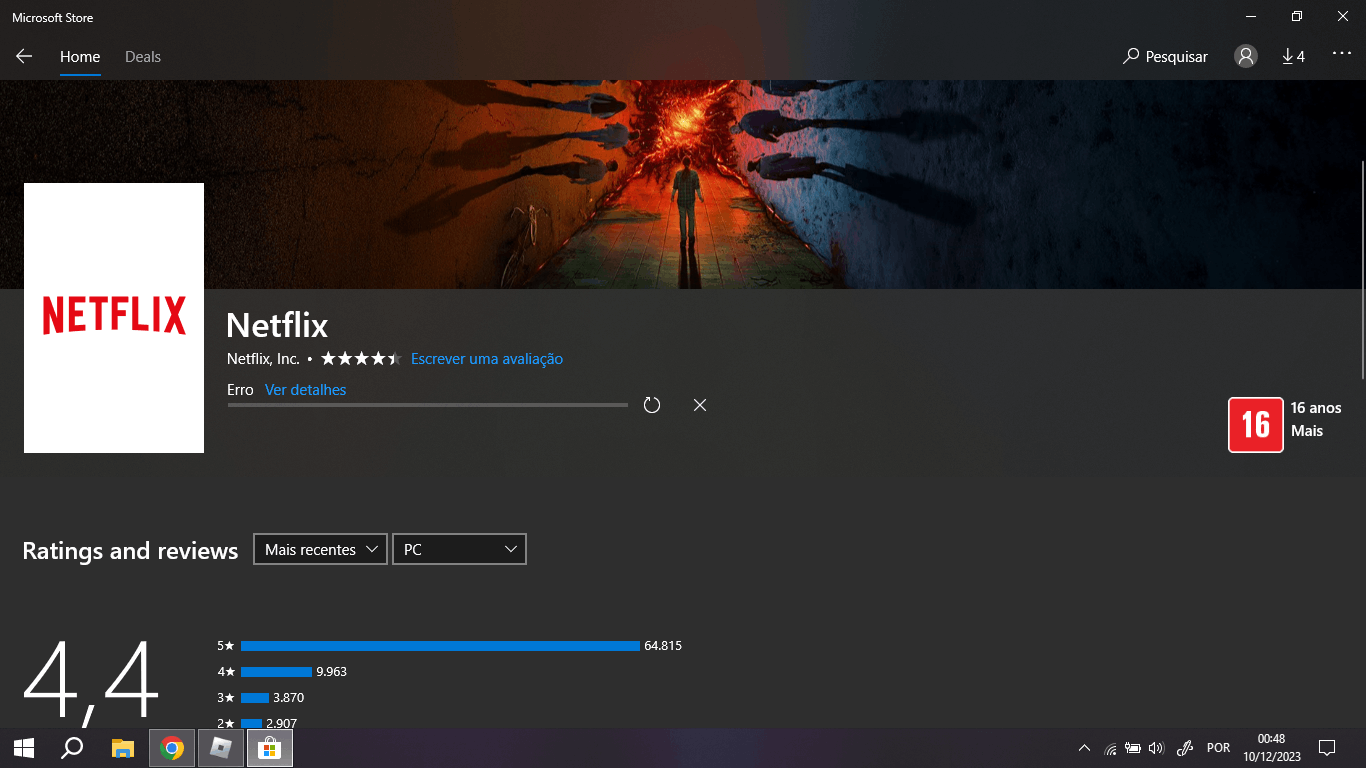Click the 5-star count 64.815
The width and height of the screenshot is (1366, 768).
(663, 646)
